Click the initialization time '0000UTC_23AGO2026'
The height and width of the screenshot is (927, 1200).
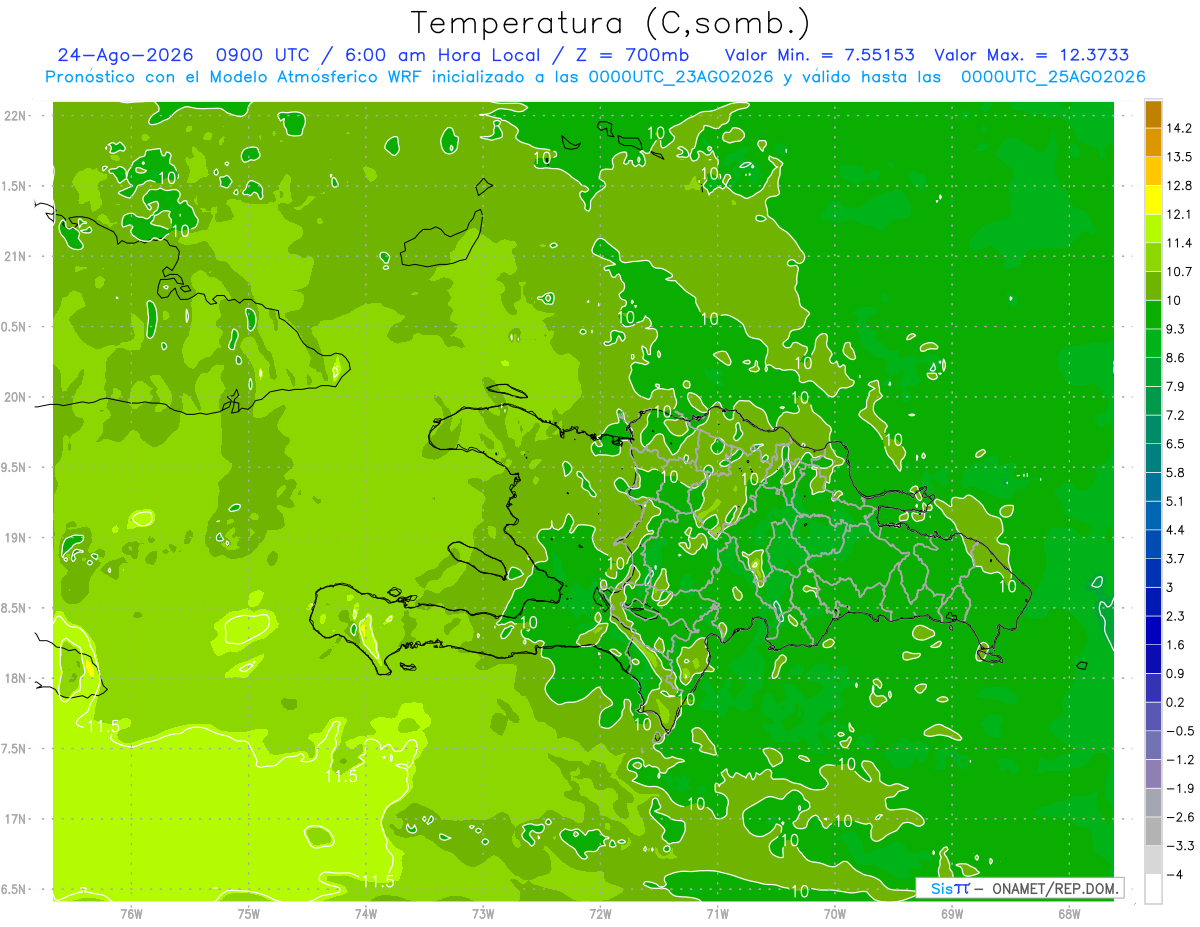pyautogui.click(x=681, y=77)
